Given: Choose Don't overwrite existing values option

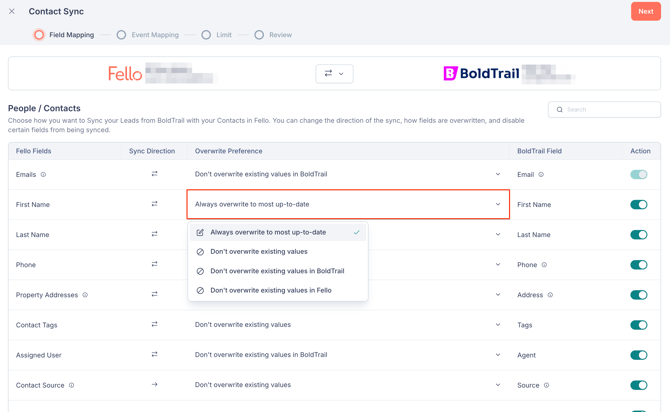Looking at the screenshot, I should click(x=278, y=251).
